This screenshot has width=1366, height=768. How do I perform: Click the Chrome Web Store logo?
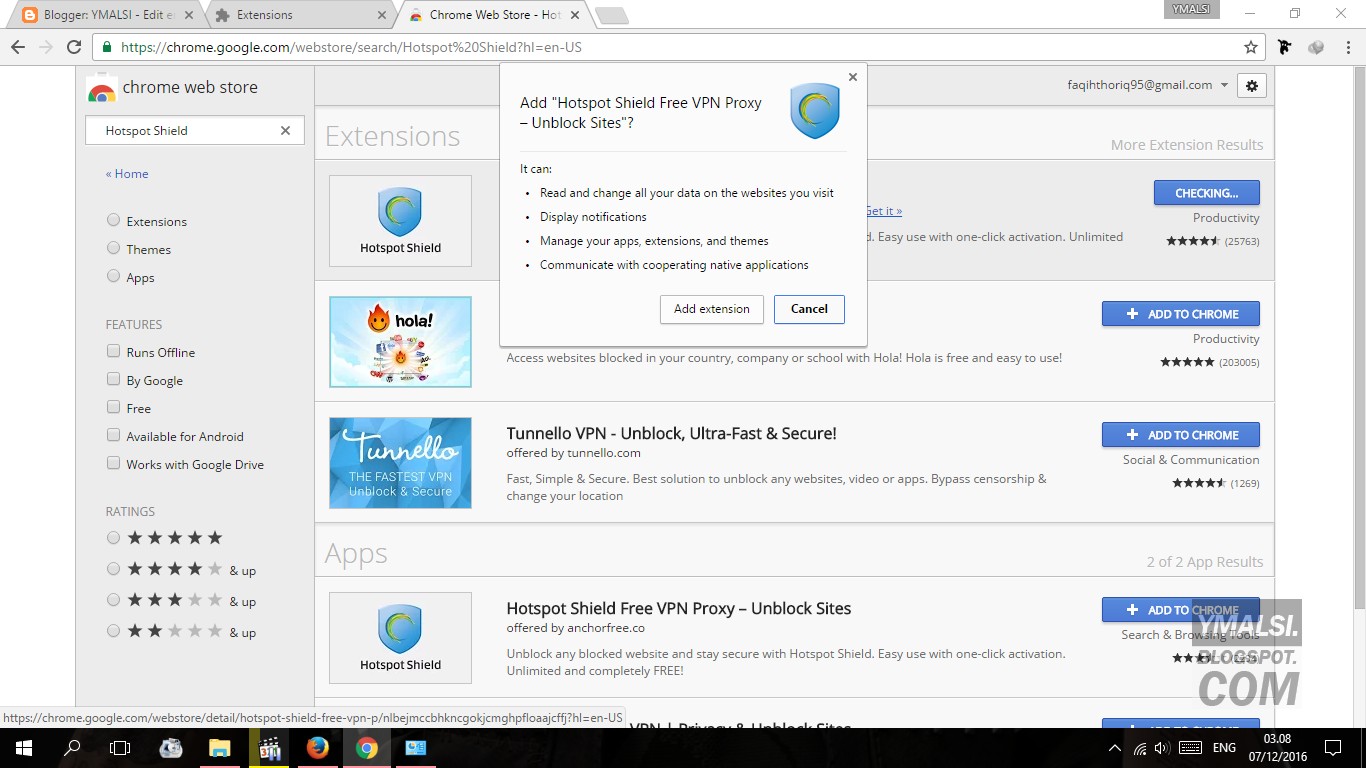(101, 89)
